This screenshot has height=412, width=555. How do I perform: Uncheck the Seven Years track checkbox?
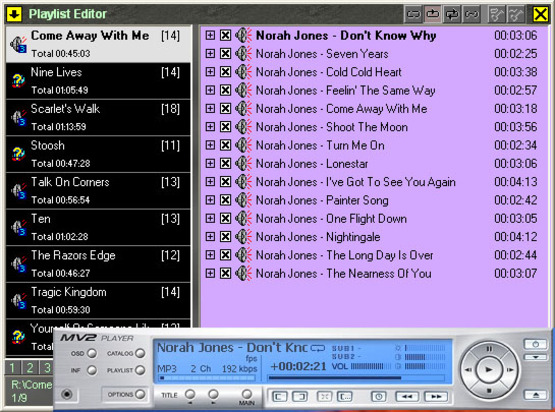(225, 54)
